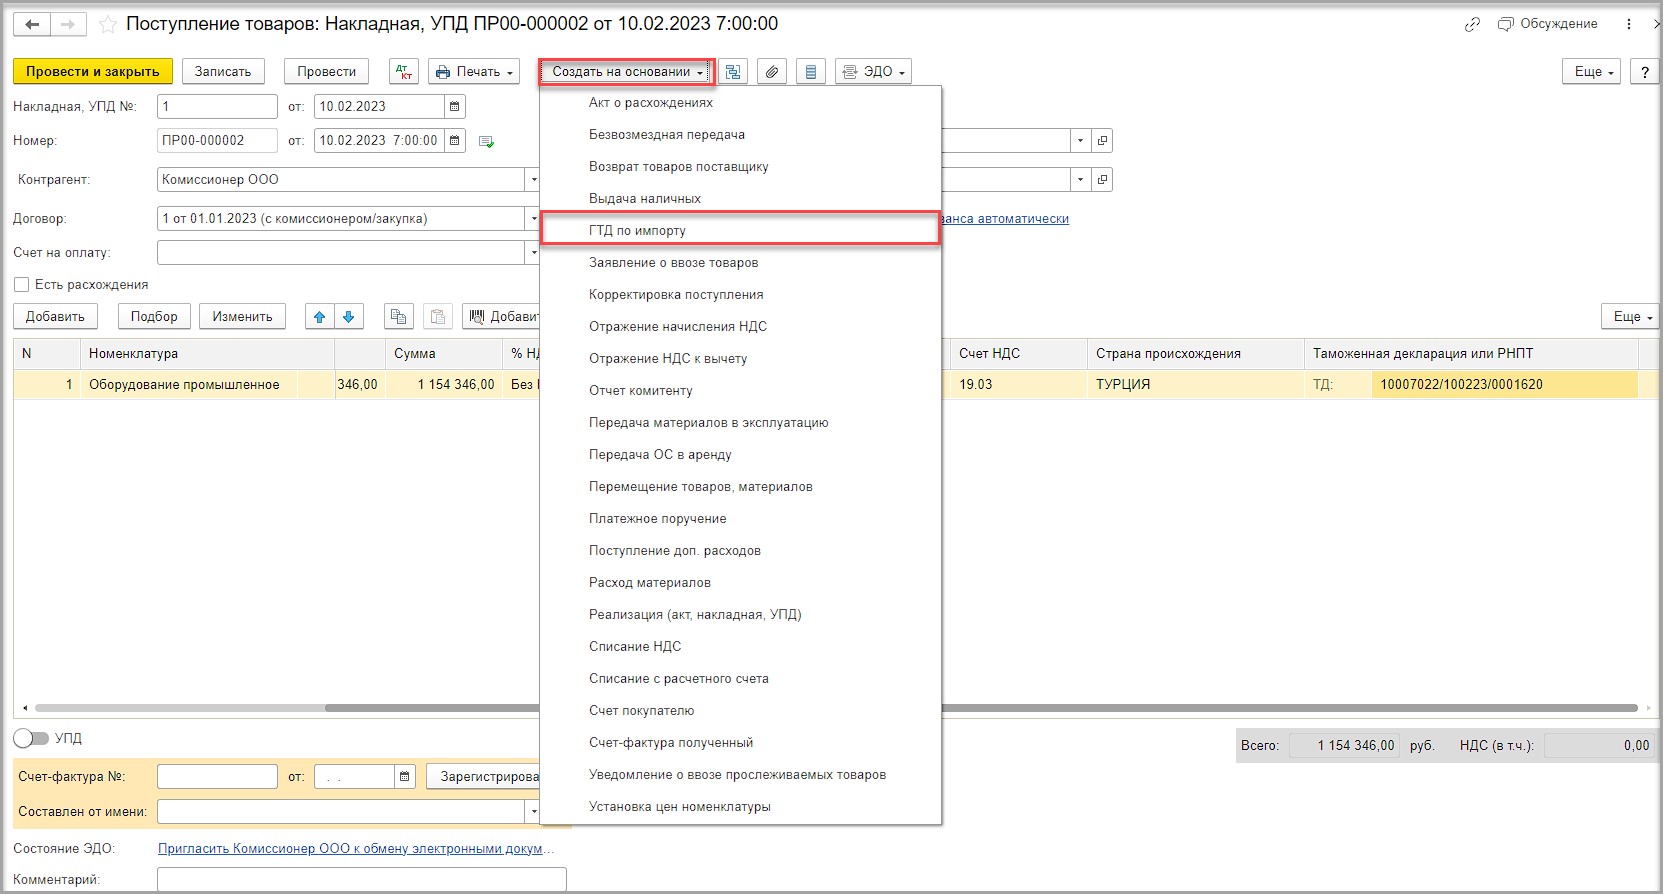The height and width of the screenshot is (894, 1663).
Task: Click the barcode Добавить button
Action: pos(501,317)
